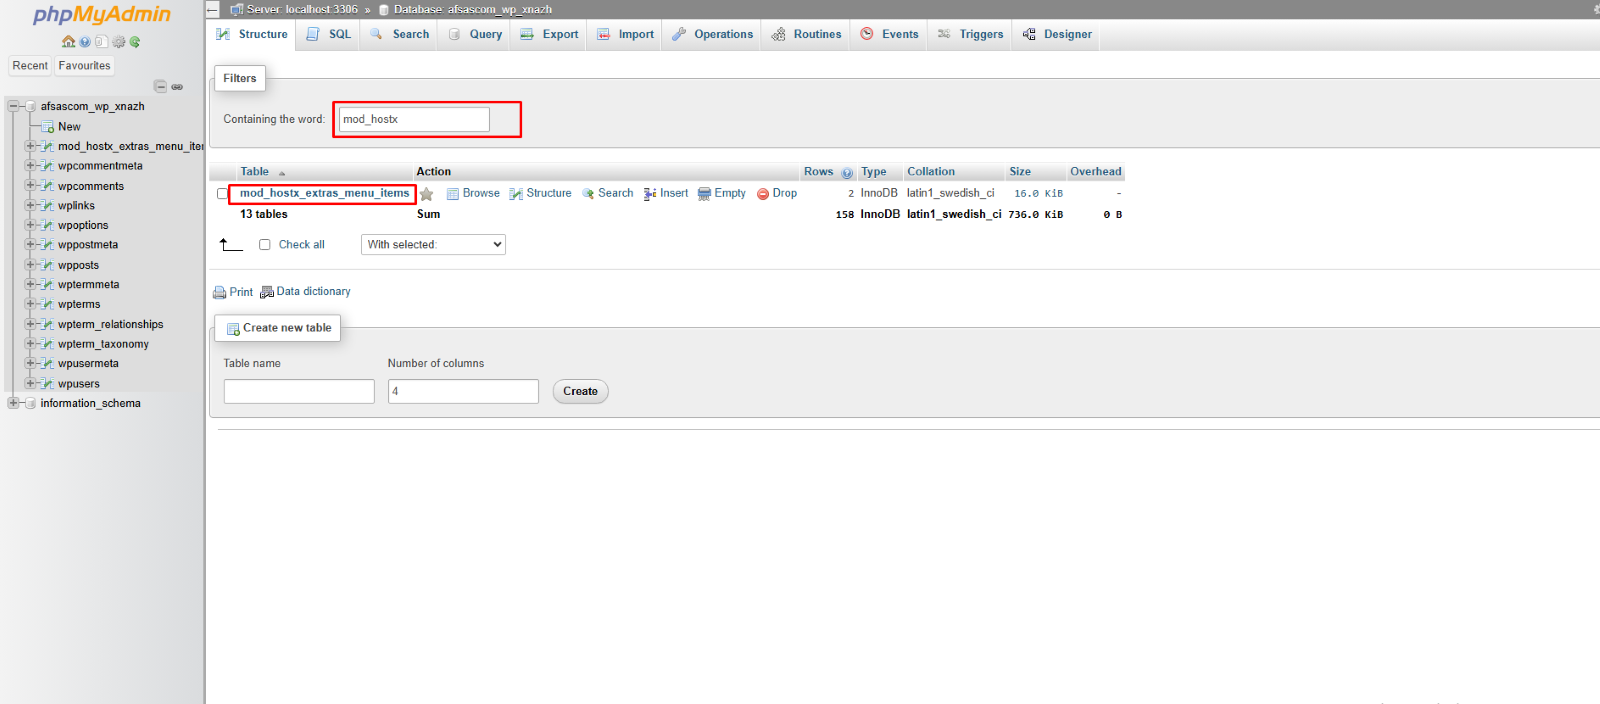Reload navigation panel with green refresh icon
Screen dimensions: 1600x704
(x=135, y=42)
